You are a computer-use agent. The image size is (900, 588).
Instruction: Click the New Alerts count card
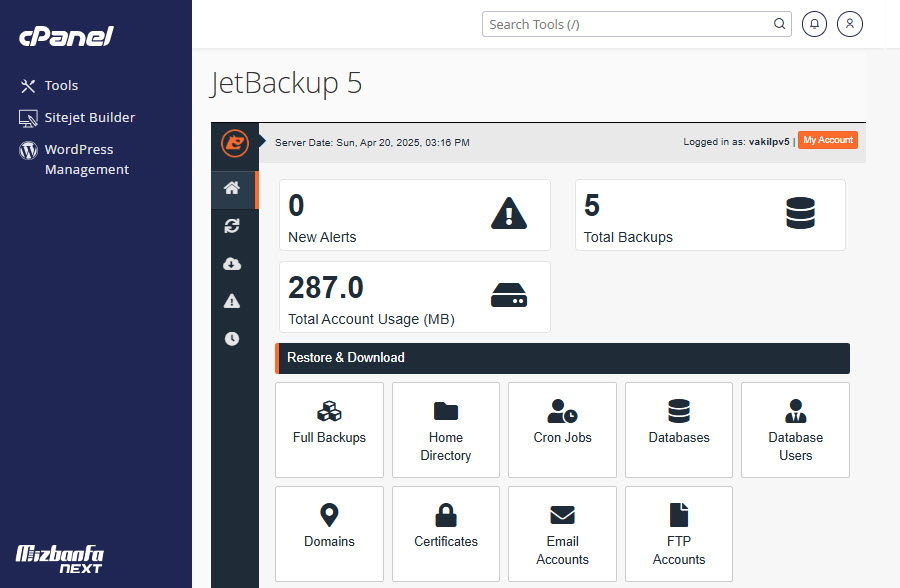coord(415,215)
